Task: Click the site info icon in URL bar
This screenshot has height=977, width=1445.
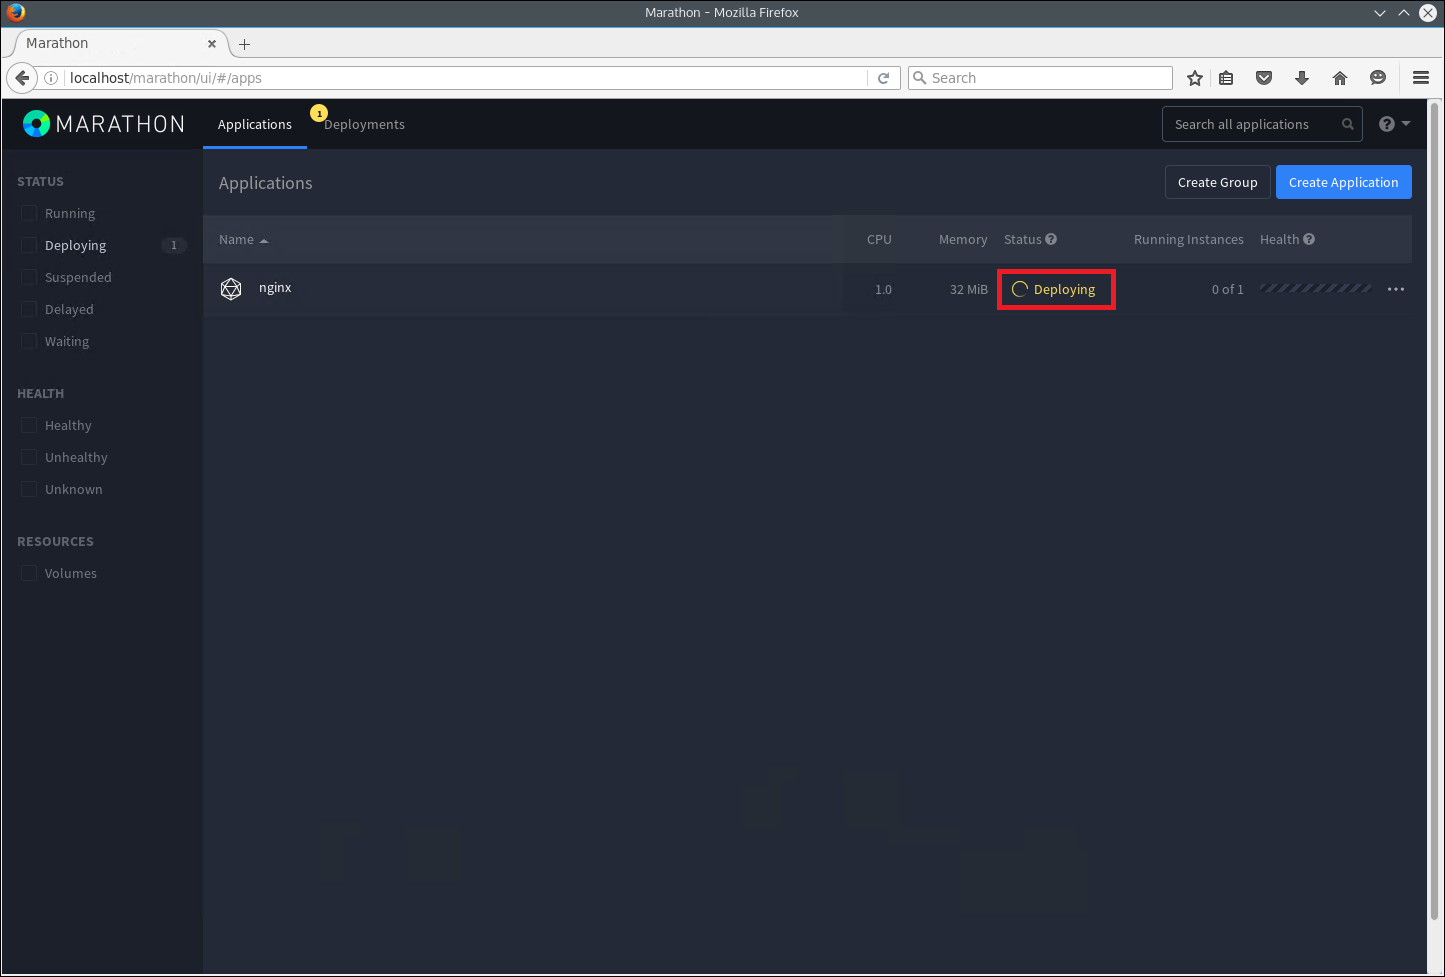Action: pos(51,78)
